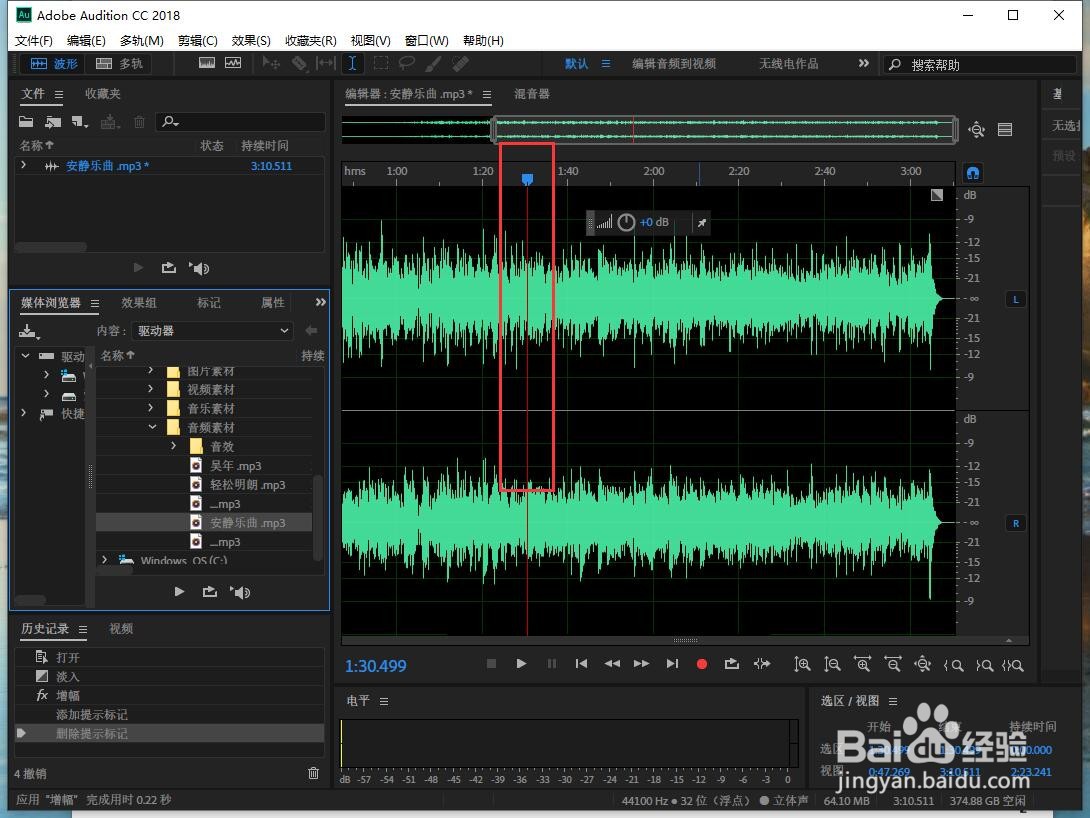Zoom to selection icon
The height and width of the screenshot is (818, 1090).
[1013, 665]
